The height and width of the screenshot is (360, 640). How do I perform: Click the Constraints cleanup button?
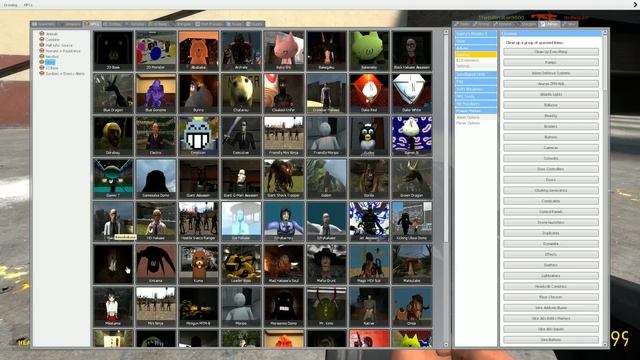click(551, 201)
